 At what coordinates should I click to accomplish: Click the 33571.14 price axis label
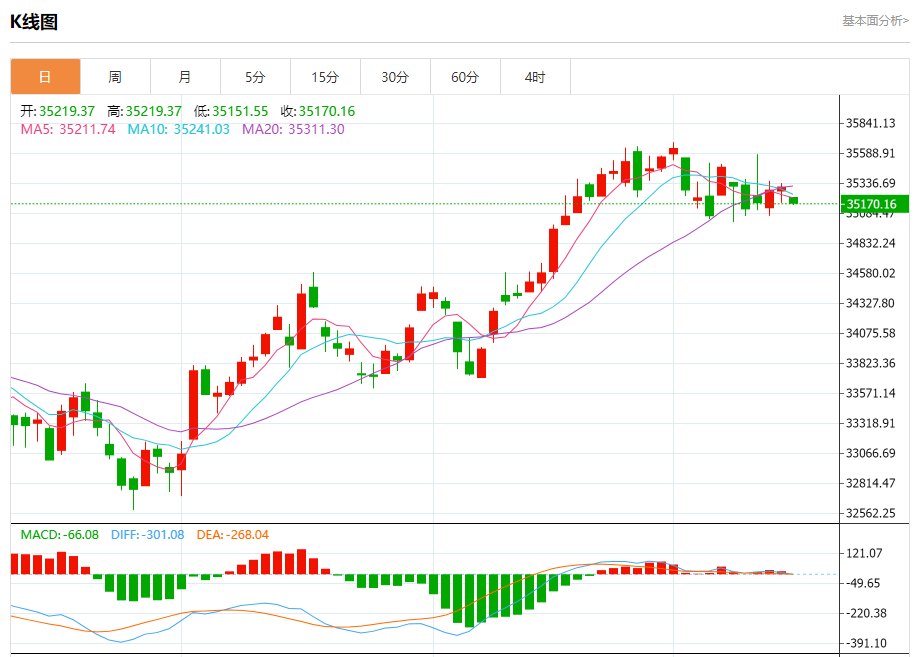871,393
